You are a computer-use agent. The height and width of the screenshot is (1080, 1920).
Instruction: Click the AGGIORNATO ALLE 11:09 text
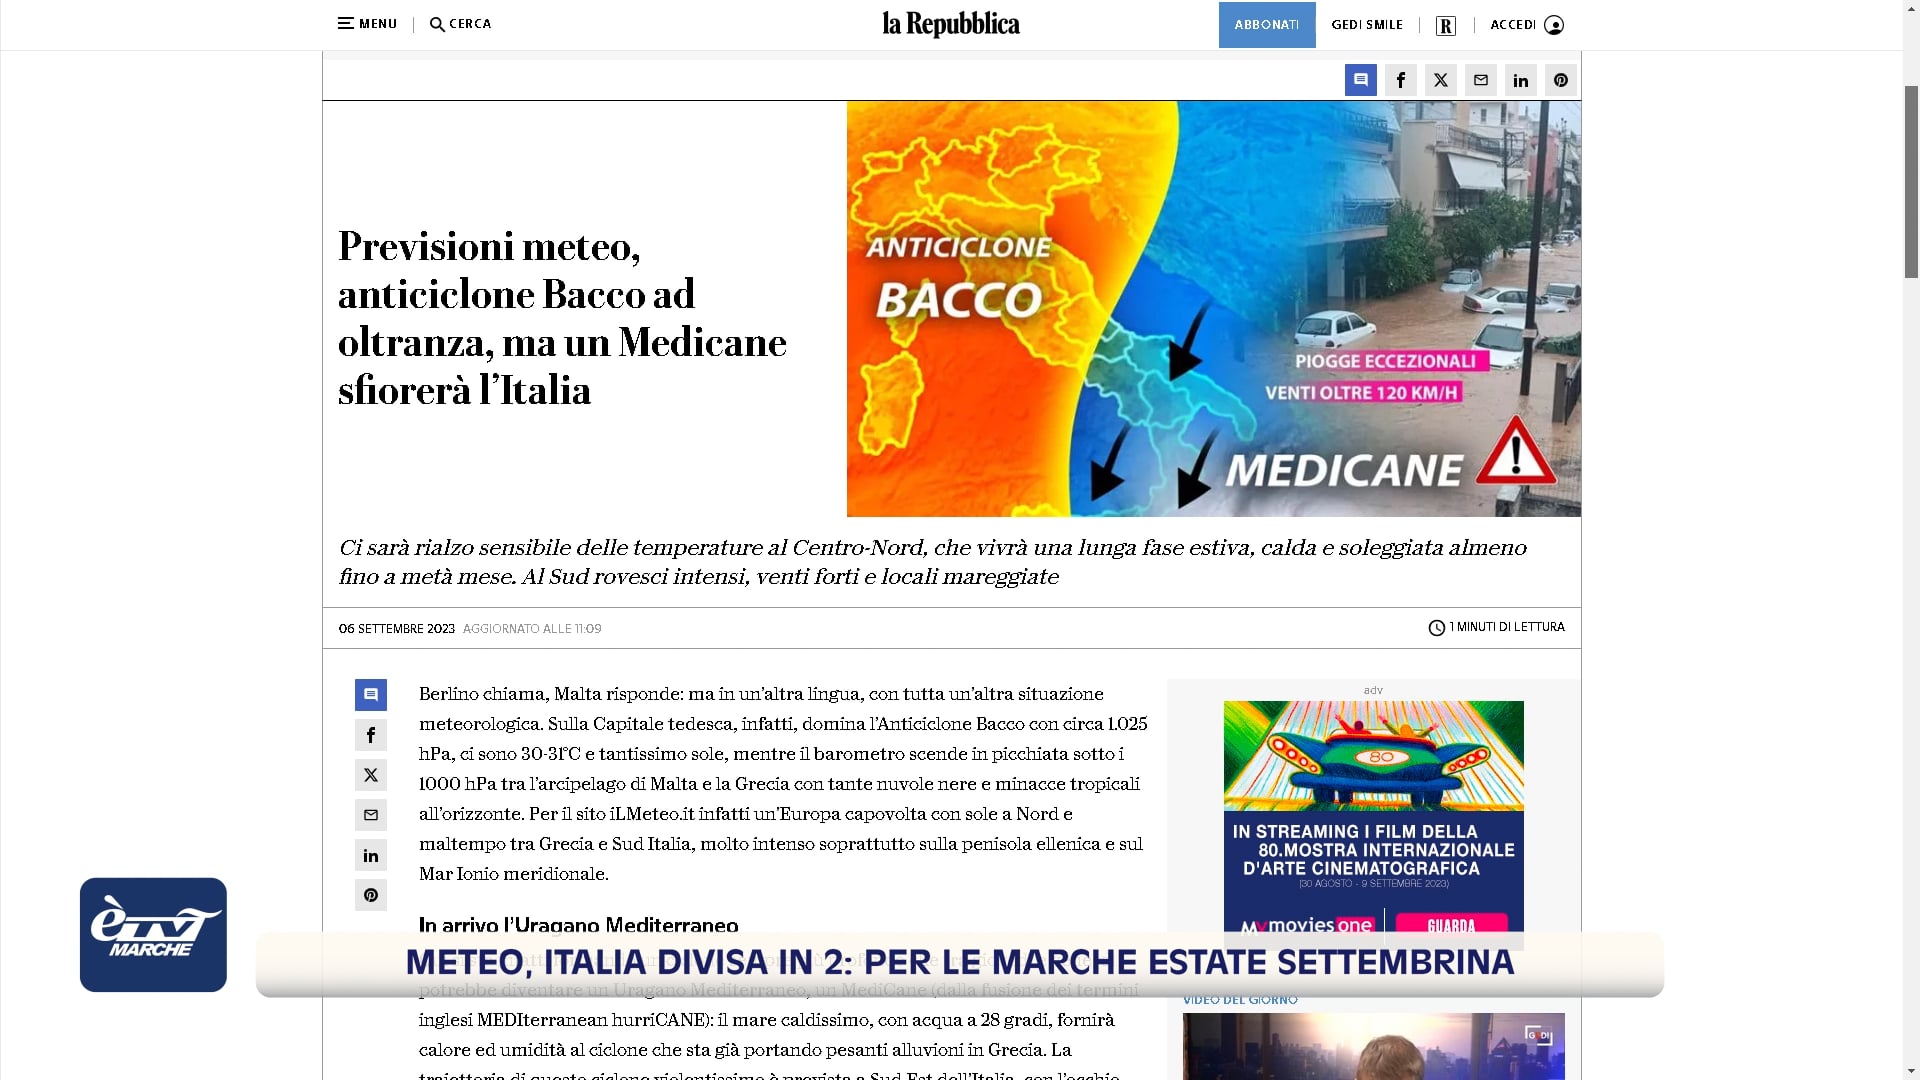(532, 629)
